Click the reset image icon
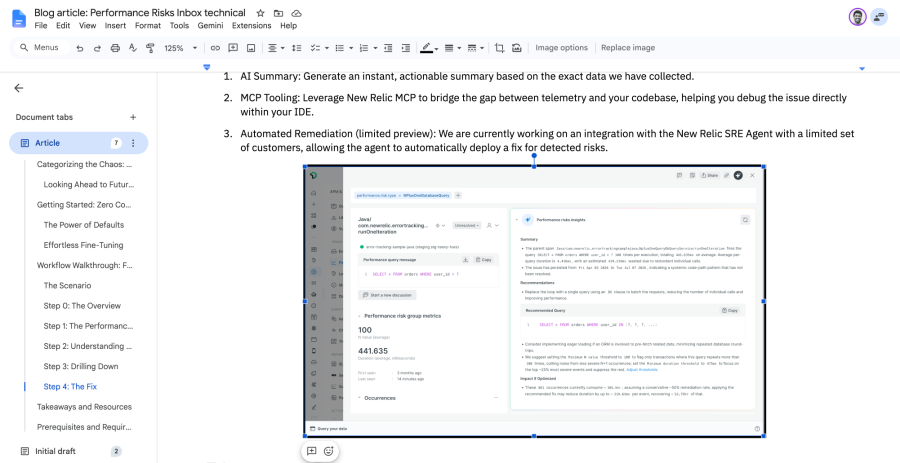This screenshot has height=463, width=900. click(x=517, y=48)
